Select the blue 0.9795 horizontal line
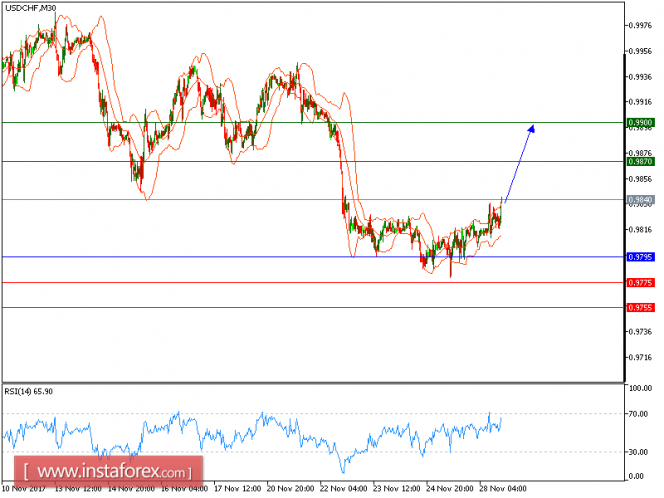This screenshot has width=664, height=498. click(313, 257)
